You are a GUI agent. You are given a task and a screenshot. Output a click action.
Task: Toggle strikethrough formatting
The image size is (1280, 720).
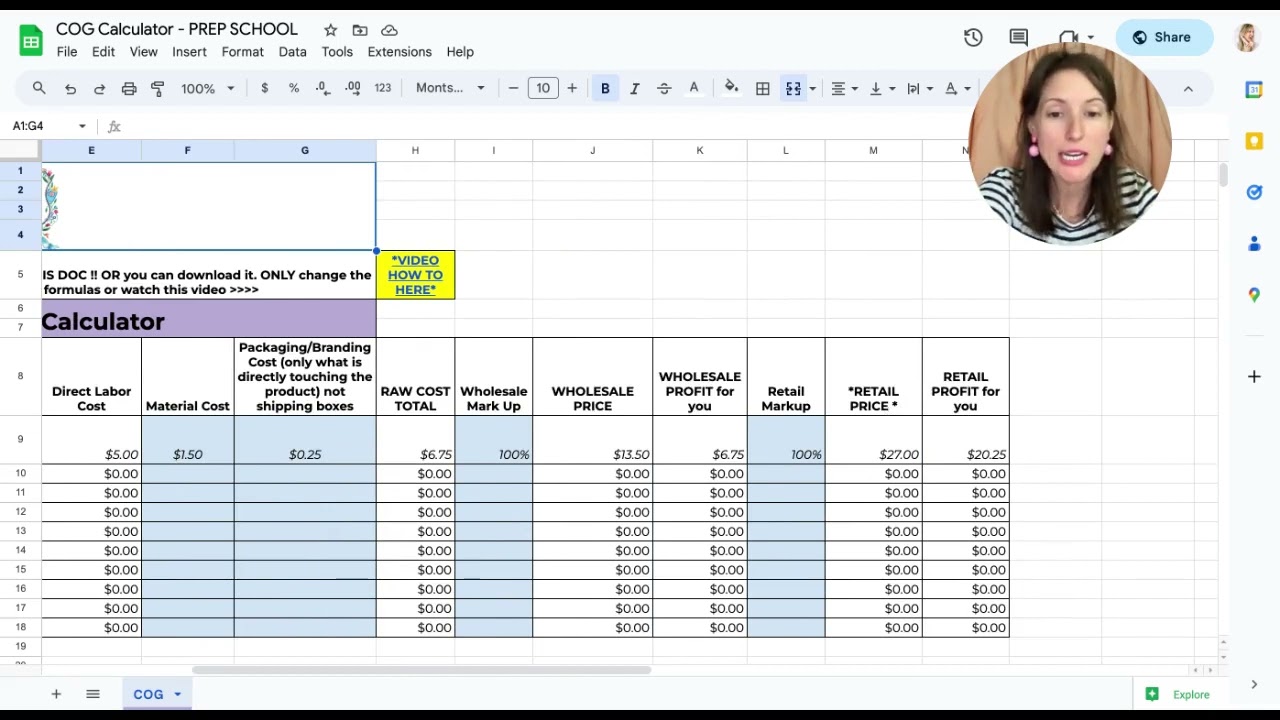[x=664, y=88]
